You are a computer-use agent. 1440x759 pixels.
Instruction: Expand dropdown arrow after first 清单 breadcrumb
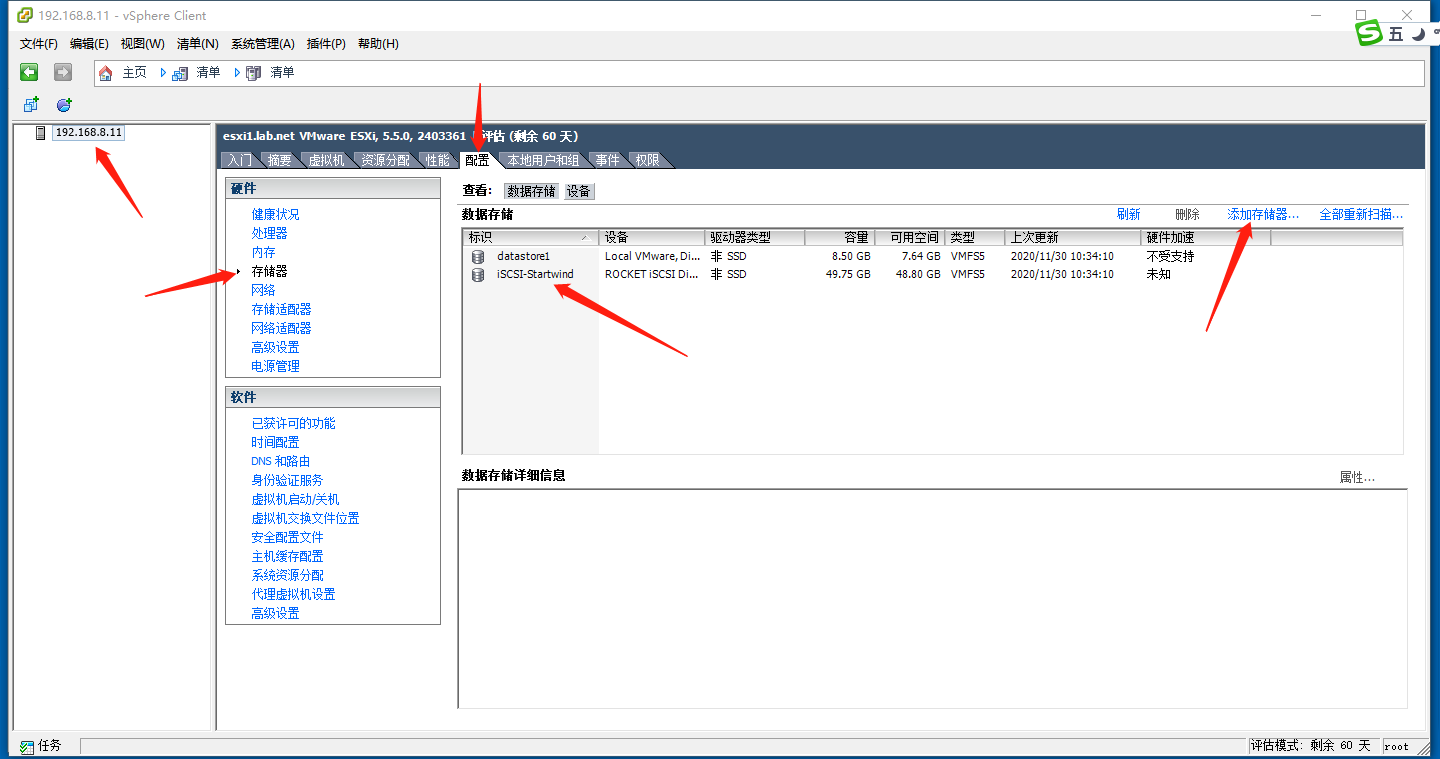237,73
